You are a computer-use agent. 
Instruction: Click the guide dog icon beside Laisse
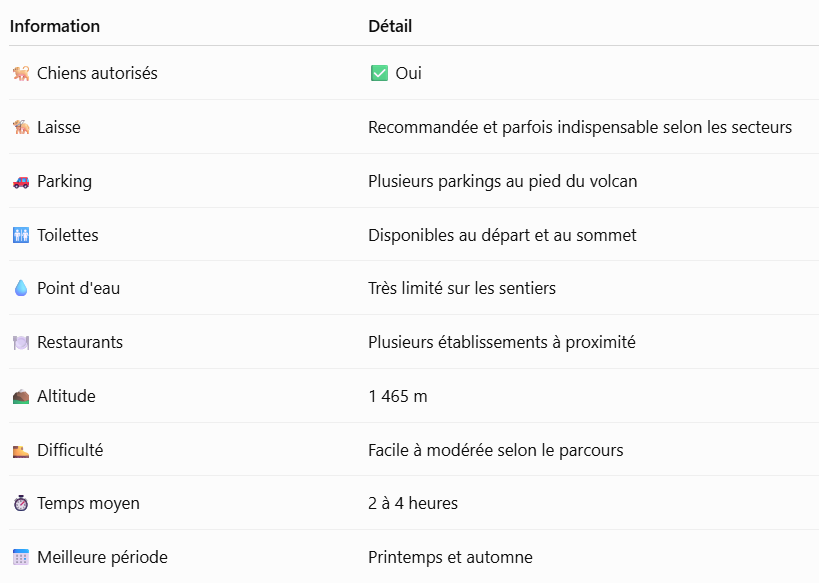click(x=21, y=127)
